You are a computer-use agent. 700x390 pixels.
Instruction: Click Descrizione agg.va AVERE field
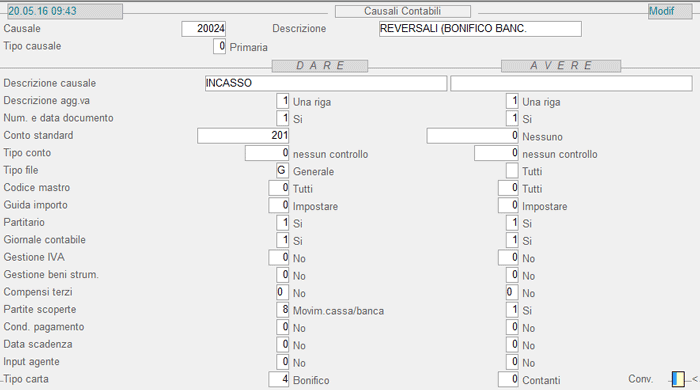pos(512,100)
